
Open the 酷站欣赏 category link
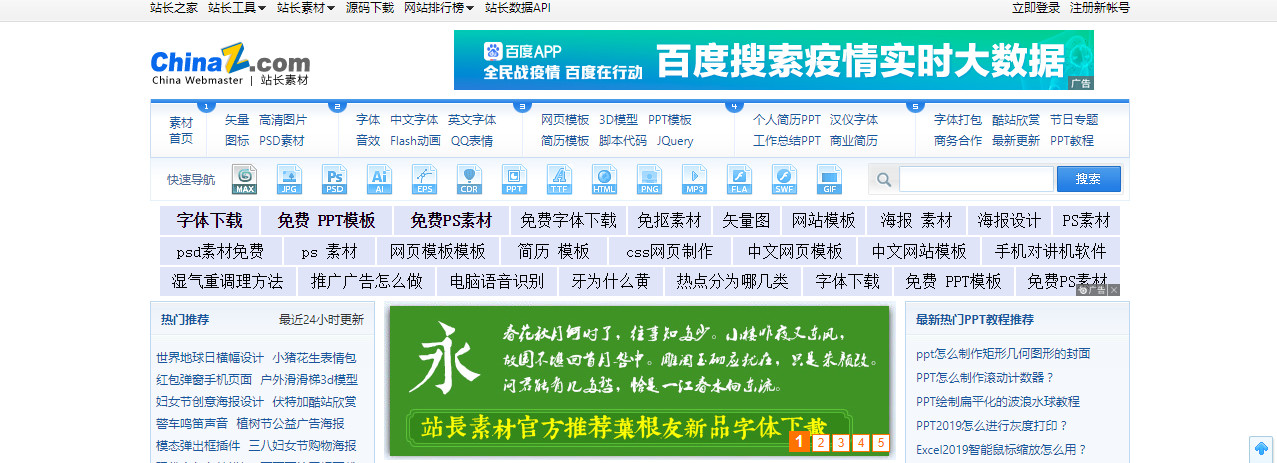pyautogui.click(x=1016, y=119)
